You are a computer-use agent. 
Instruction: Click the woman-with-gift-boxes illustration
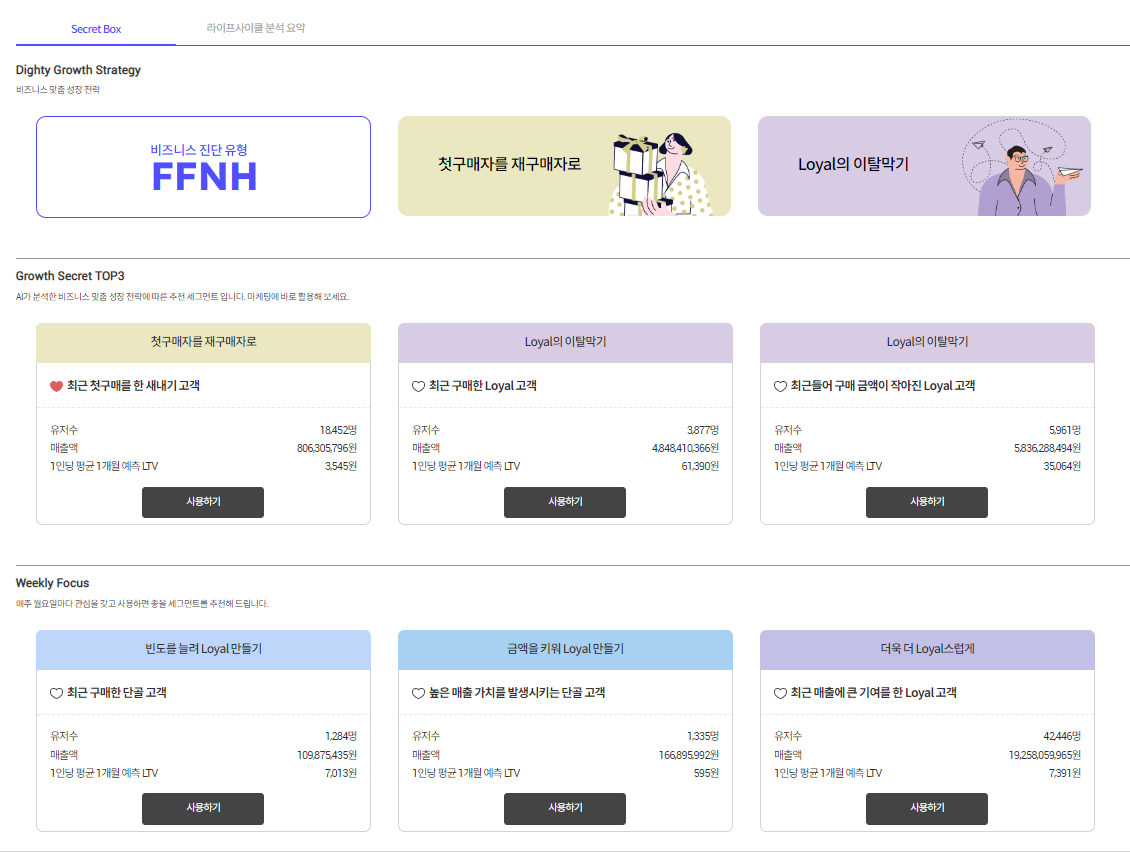[x=661, y=174]
